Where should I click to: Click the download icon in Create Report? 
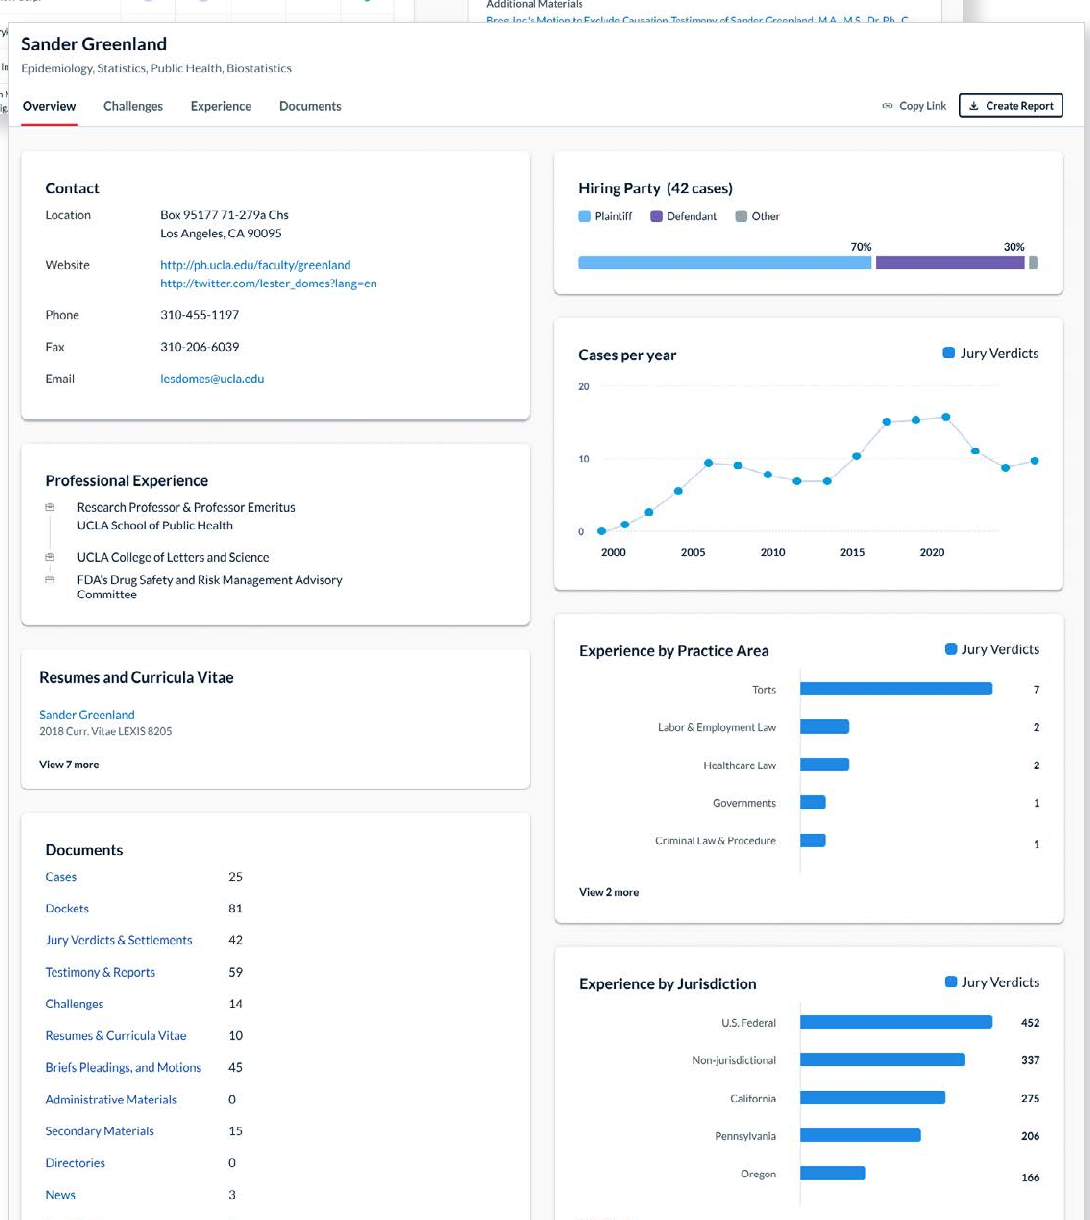coord(974,106)
